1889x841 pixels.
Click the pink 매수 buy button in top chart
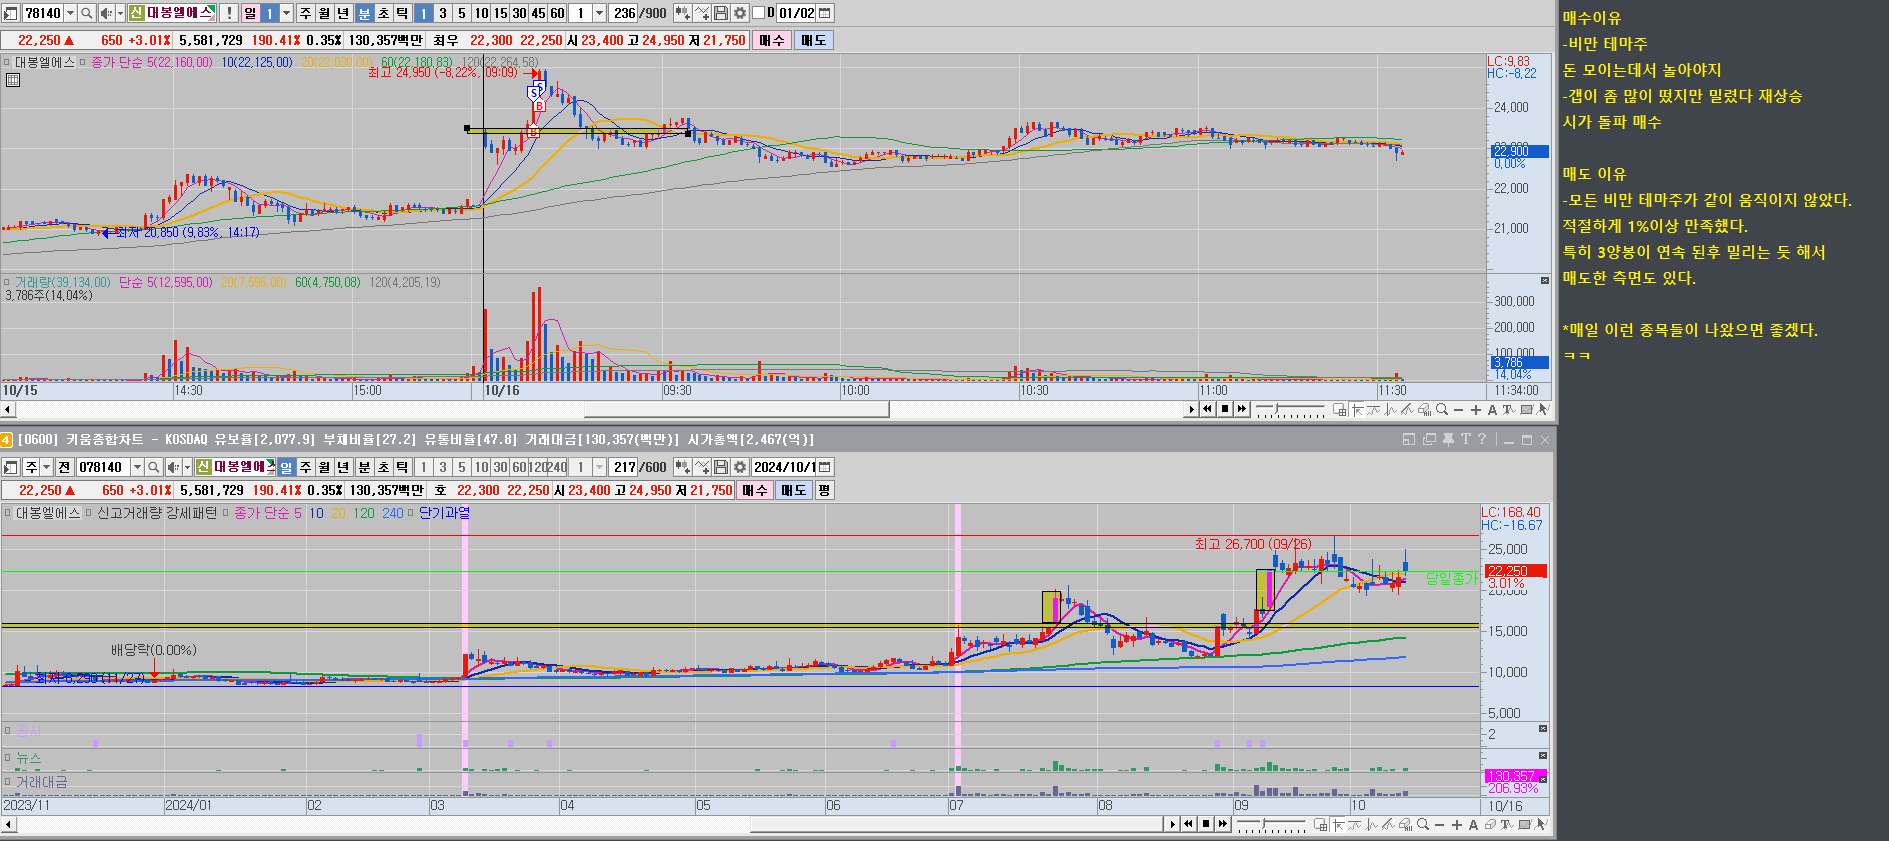(x=771, y=40)
